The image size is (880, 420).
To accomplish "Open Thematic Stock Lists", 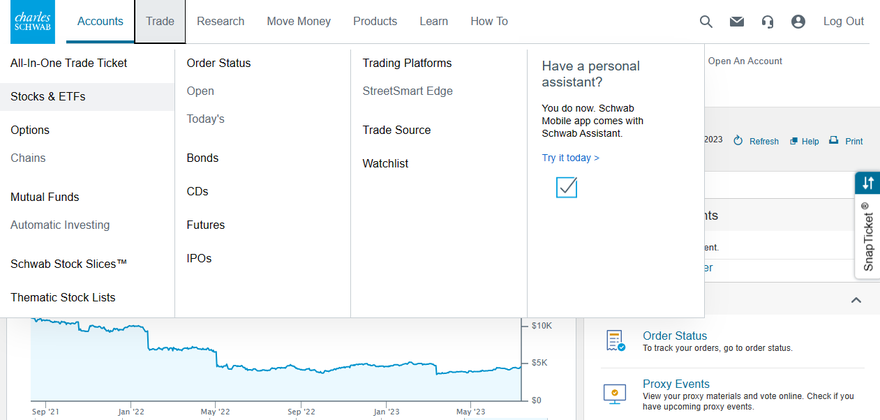I will tap(63, 298).
